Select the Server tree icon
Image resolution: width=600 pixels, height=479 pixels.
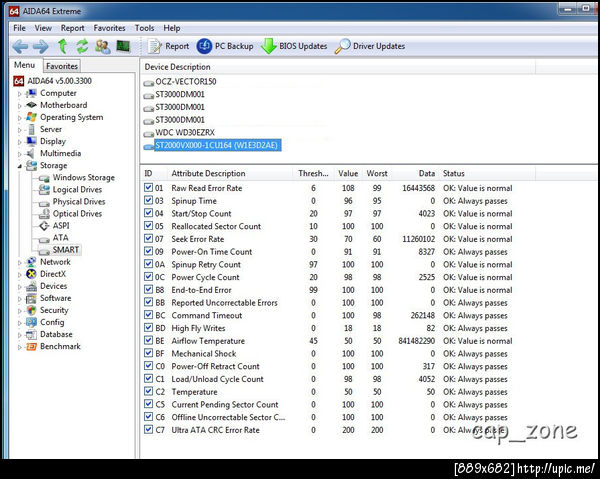coord(31,129)
